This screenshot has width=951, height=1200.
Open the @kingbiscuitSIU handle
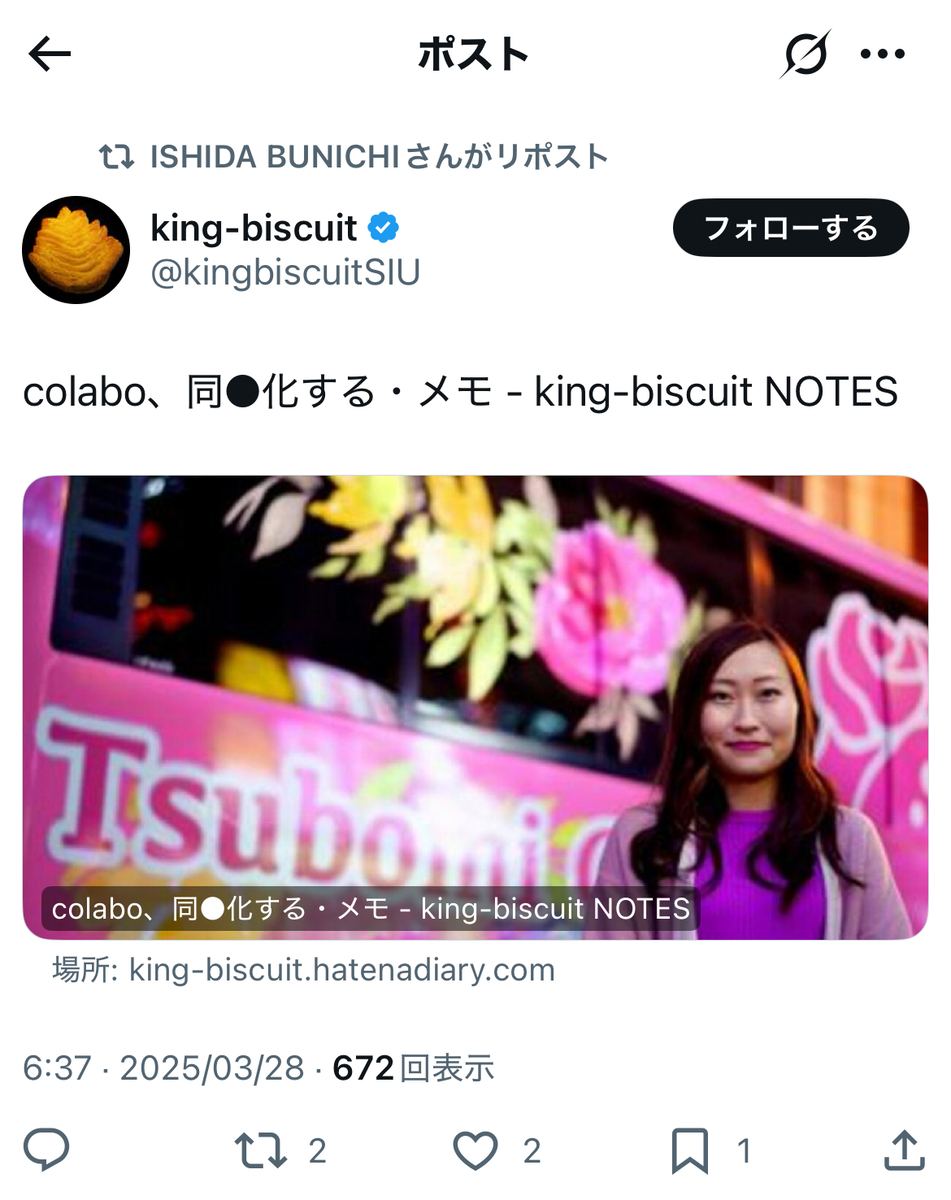click(x=286, y=272)
